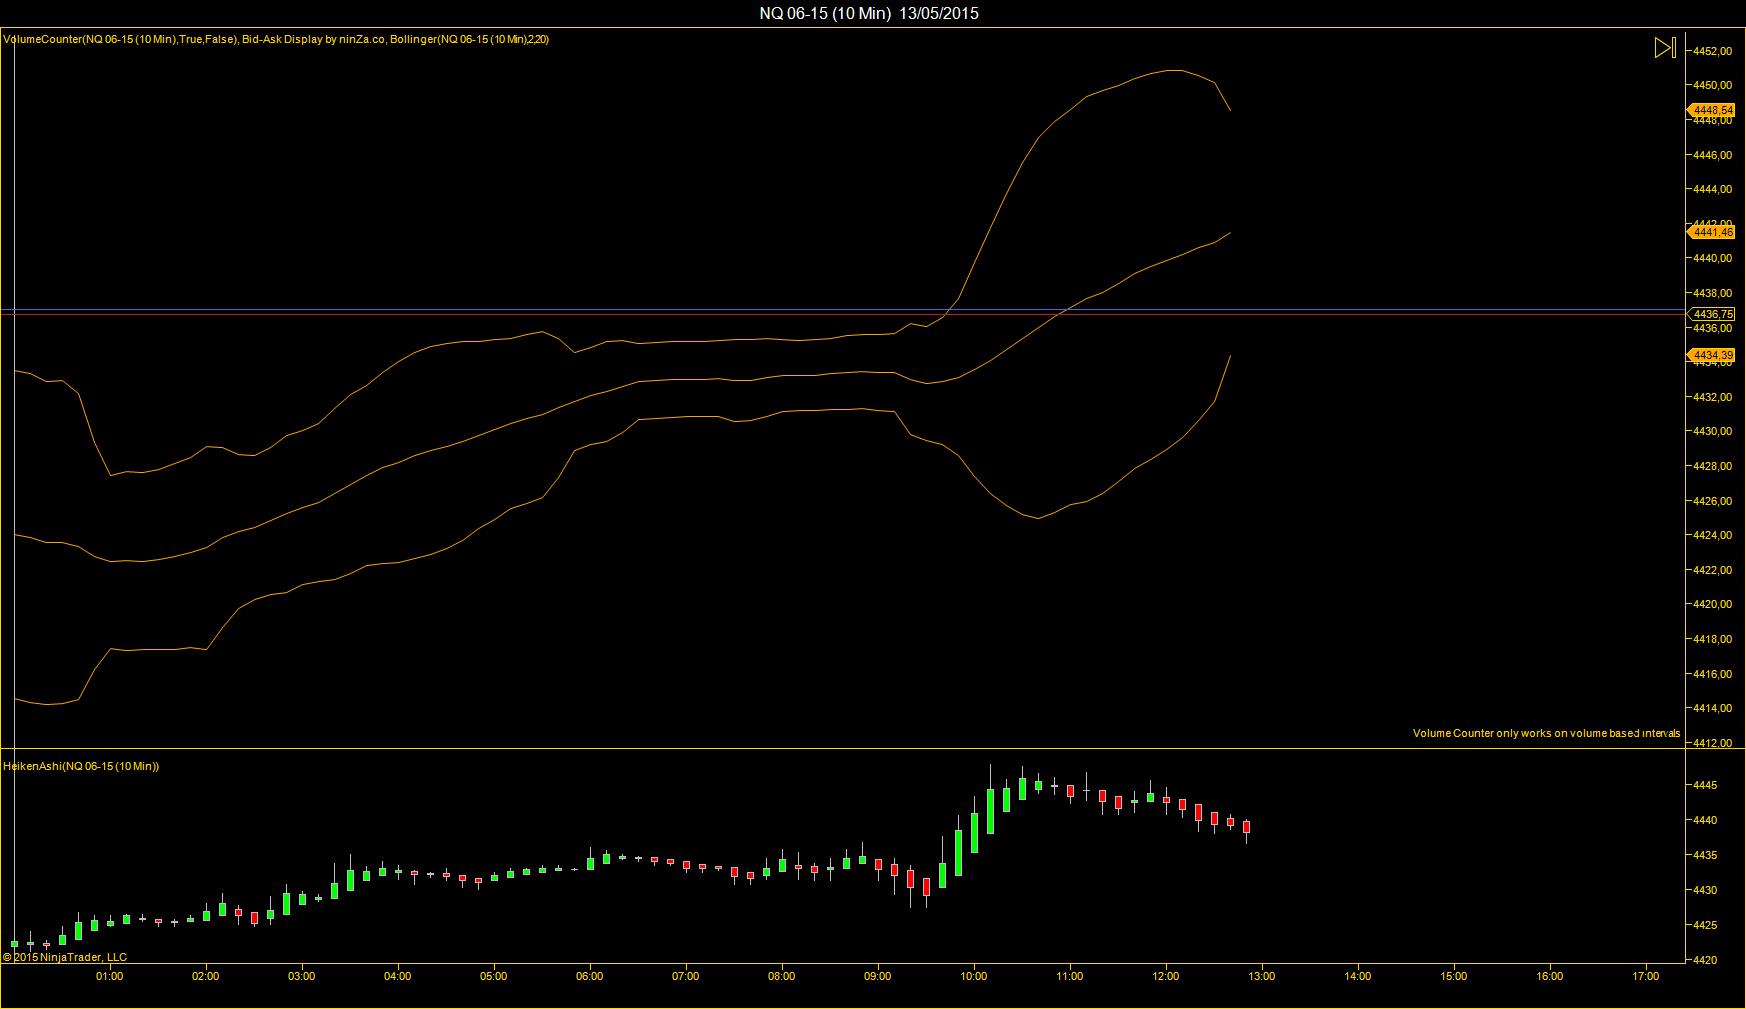This screenshot has width=1746, height=1009.
Task: Click the 14:00 time axis label
Action: (x=1358, y=977)
